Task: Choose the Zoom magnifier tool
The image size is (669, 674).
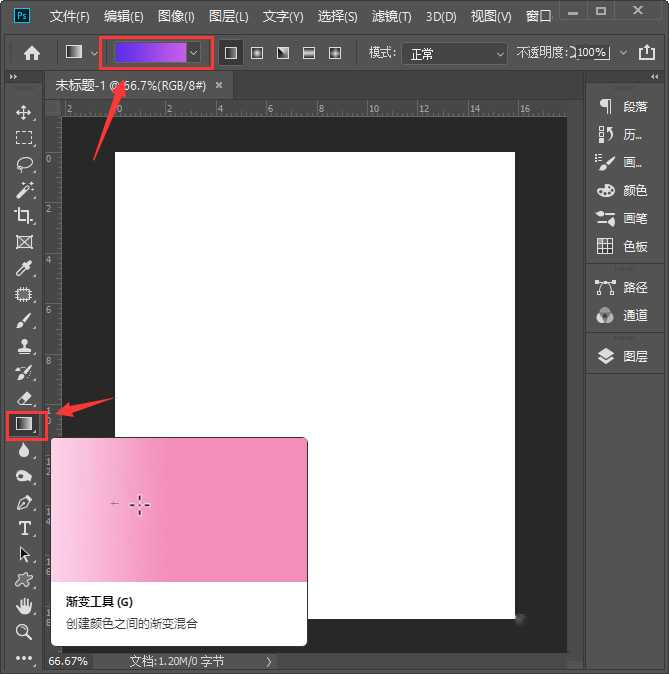Action: (x=24, y=632)
